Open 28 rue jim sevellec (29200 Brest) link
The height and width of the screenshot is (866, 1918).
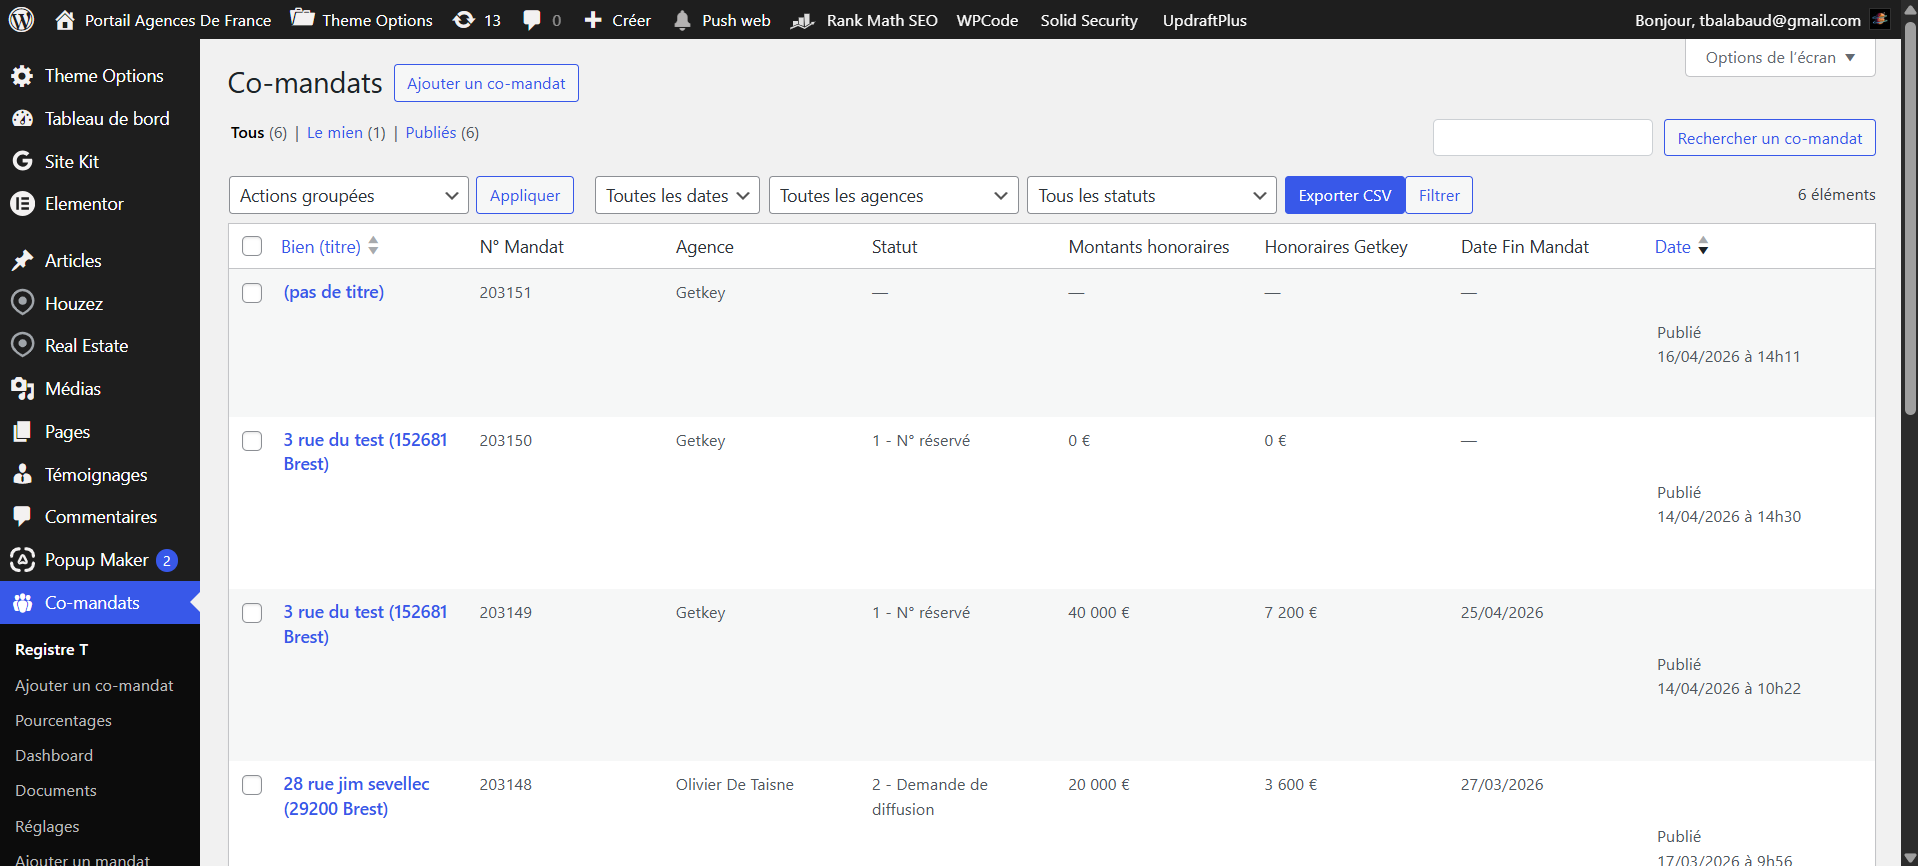click(x=356, y=796)
